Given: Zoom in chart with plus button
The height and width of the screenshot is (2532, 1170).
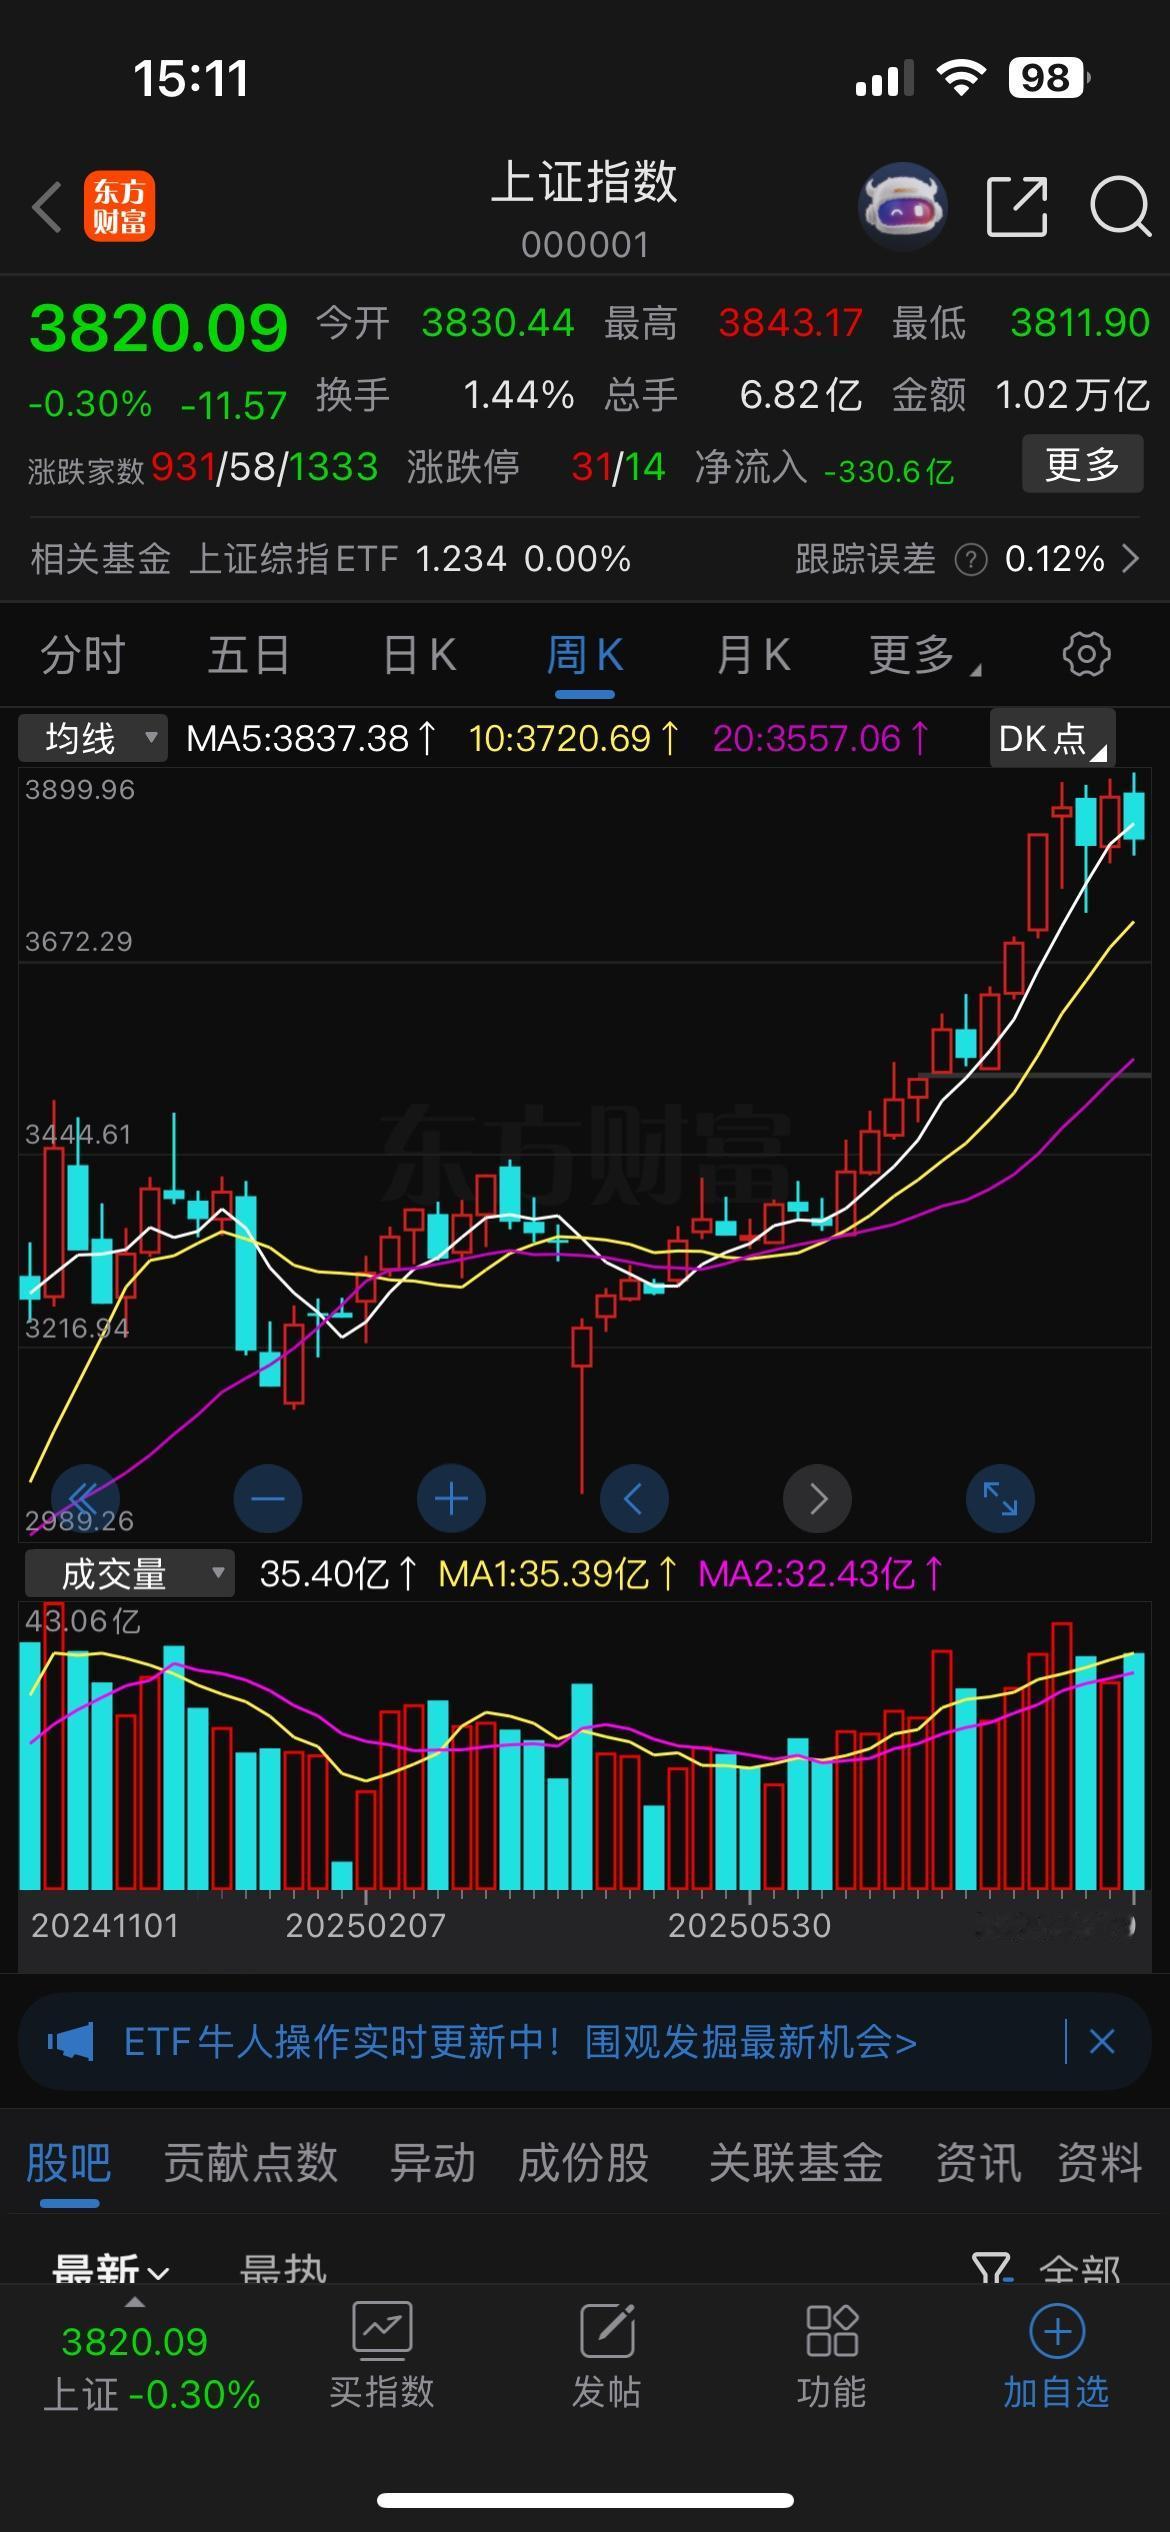Looking at the screenshot, I should pyautogui.click(x=451, y=1499).
